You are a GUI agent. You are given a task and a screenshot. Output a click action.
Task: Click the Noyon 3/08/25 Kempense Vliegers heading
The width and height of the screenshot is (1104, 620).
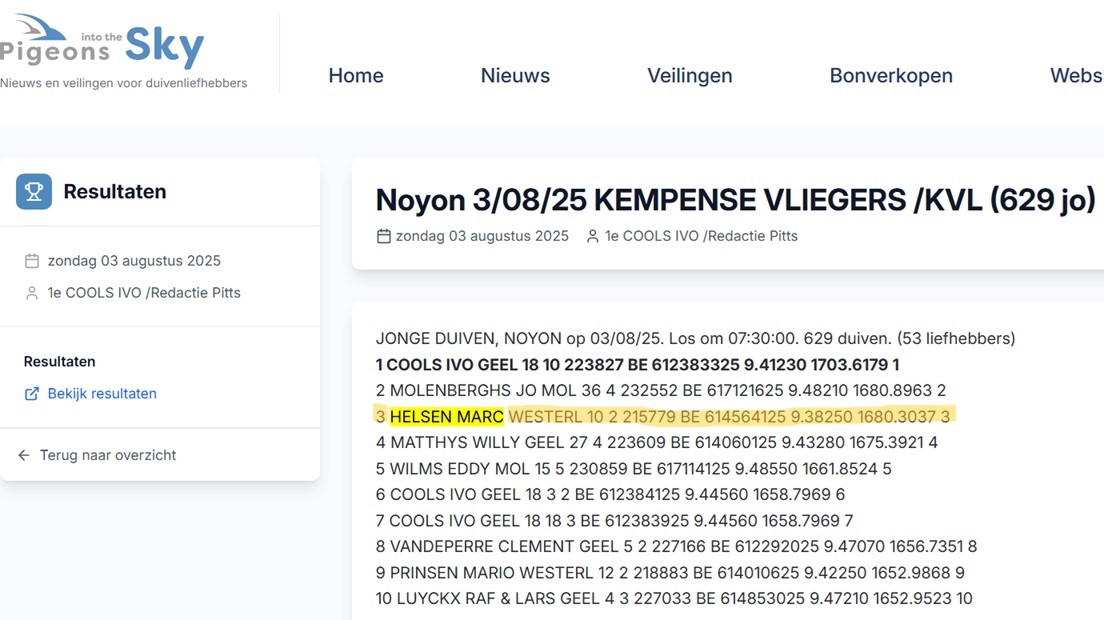(735, 200)
